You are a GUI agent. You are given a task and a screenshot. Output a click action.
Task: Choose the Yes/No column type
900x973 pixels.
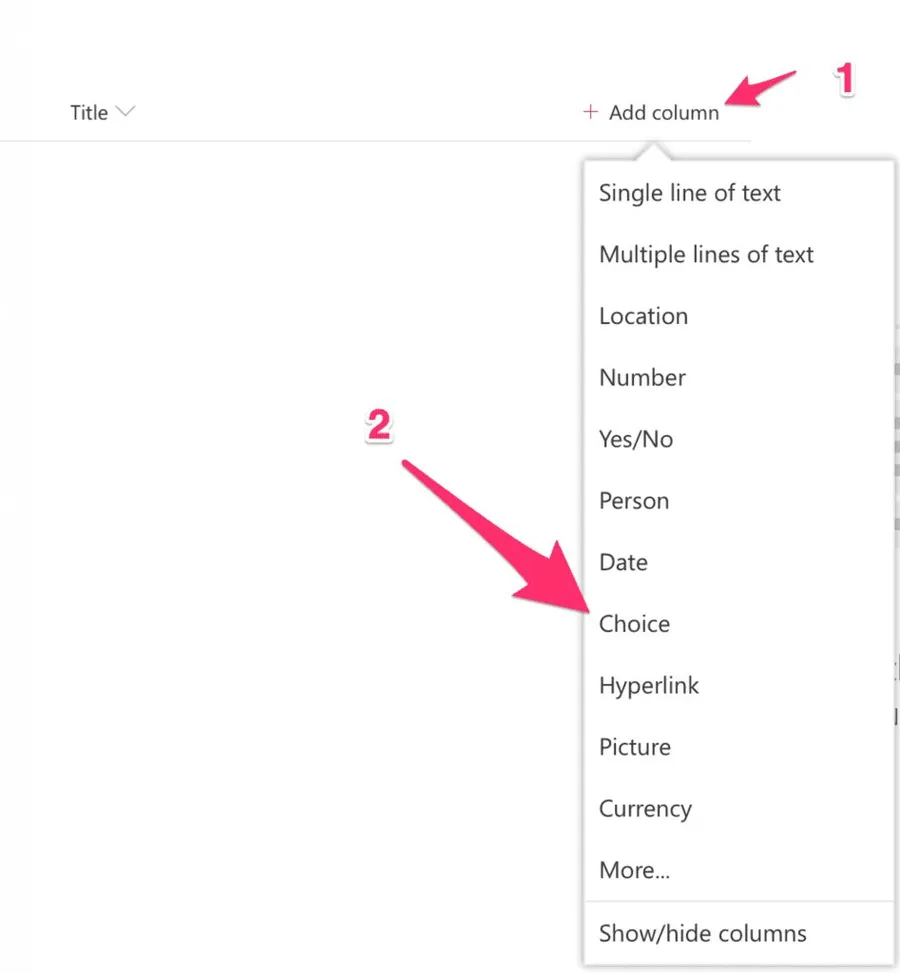tap(635, 439)
